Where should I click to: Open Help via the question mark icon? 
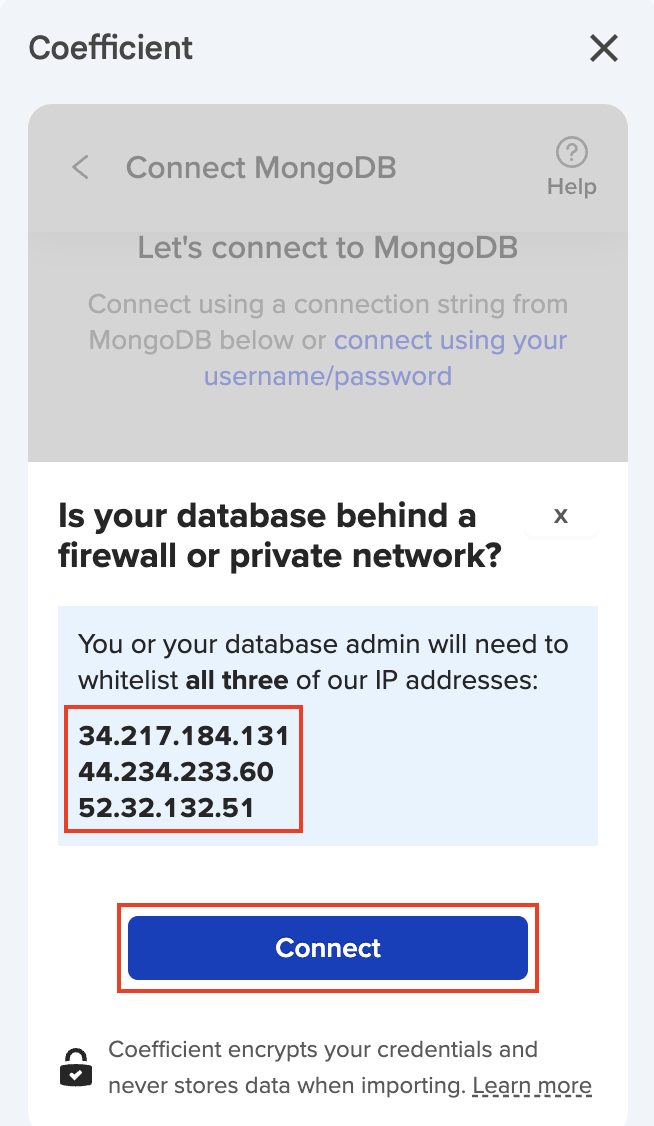tap(571, 153)
